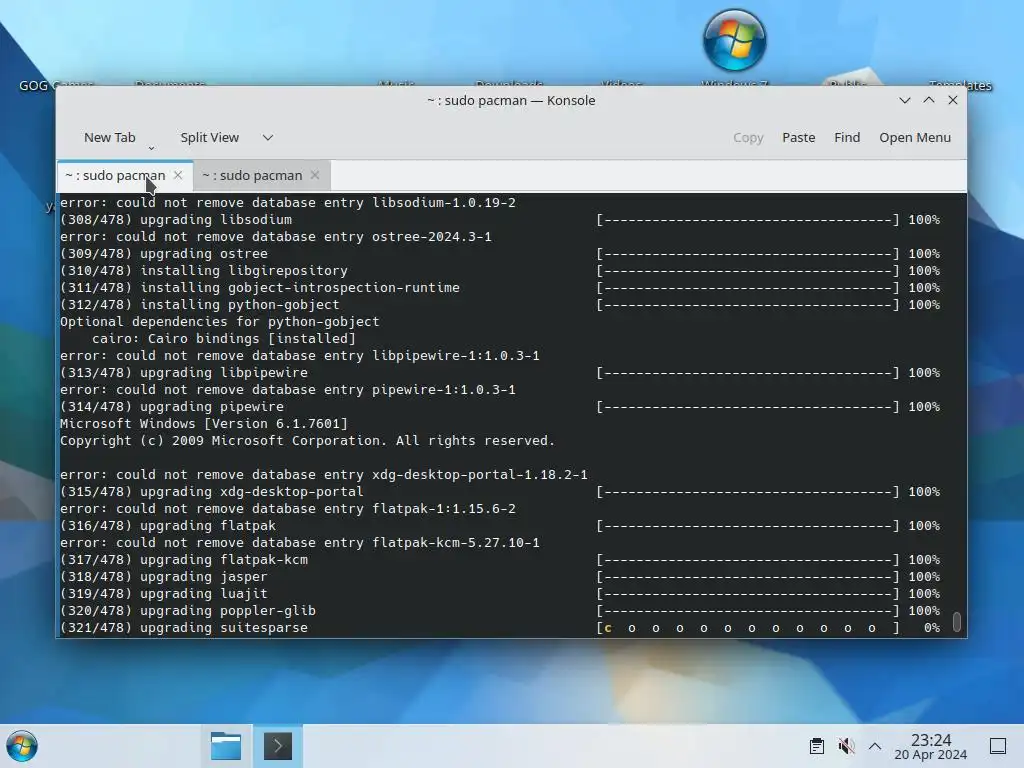Click the Find toolbar button
This screenshot has height=768, width=1024.
pos(847,138)
